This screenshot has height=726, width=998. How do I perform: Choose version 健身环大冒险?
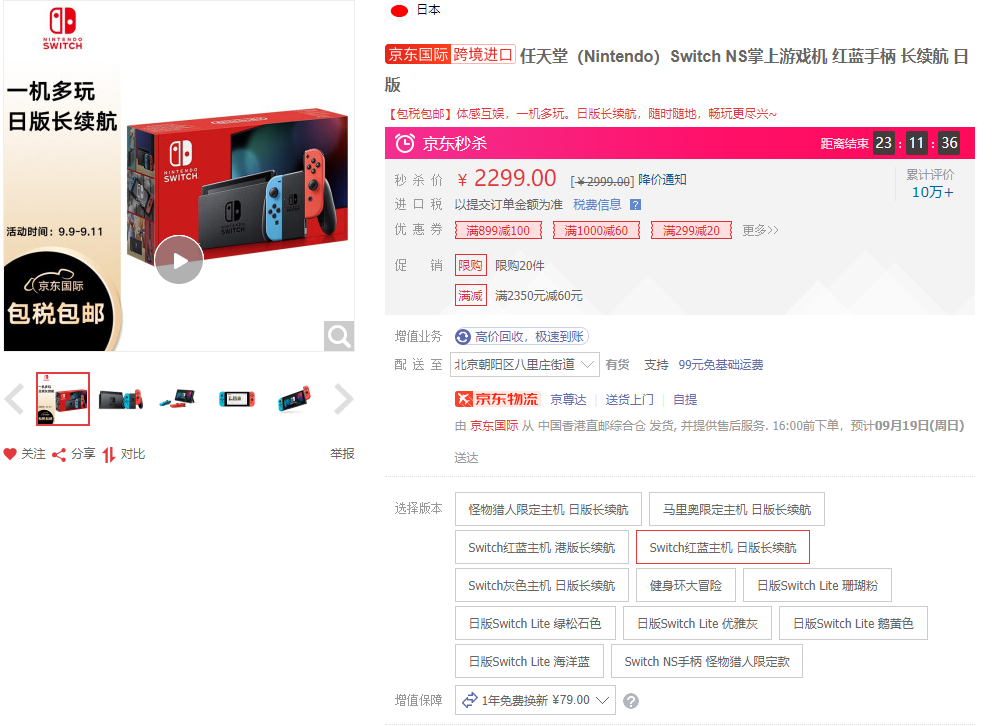(685, 585)
